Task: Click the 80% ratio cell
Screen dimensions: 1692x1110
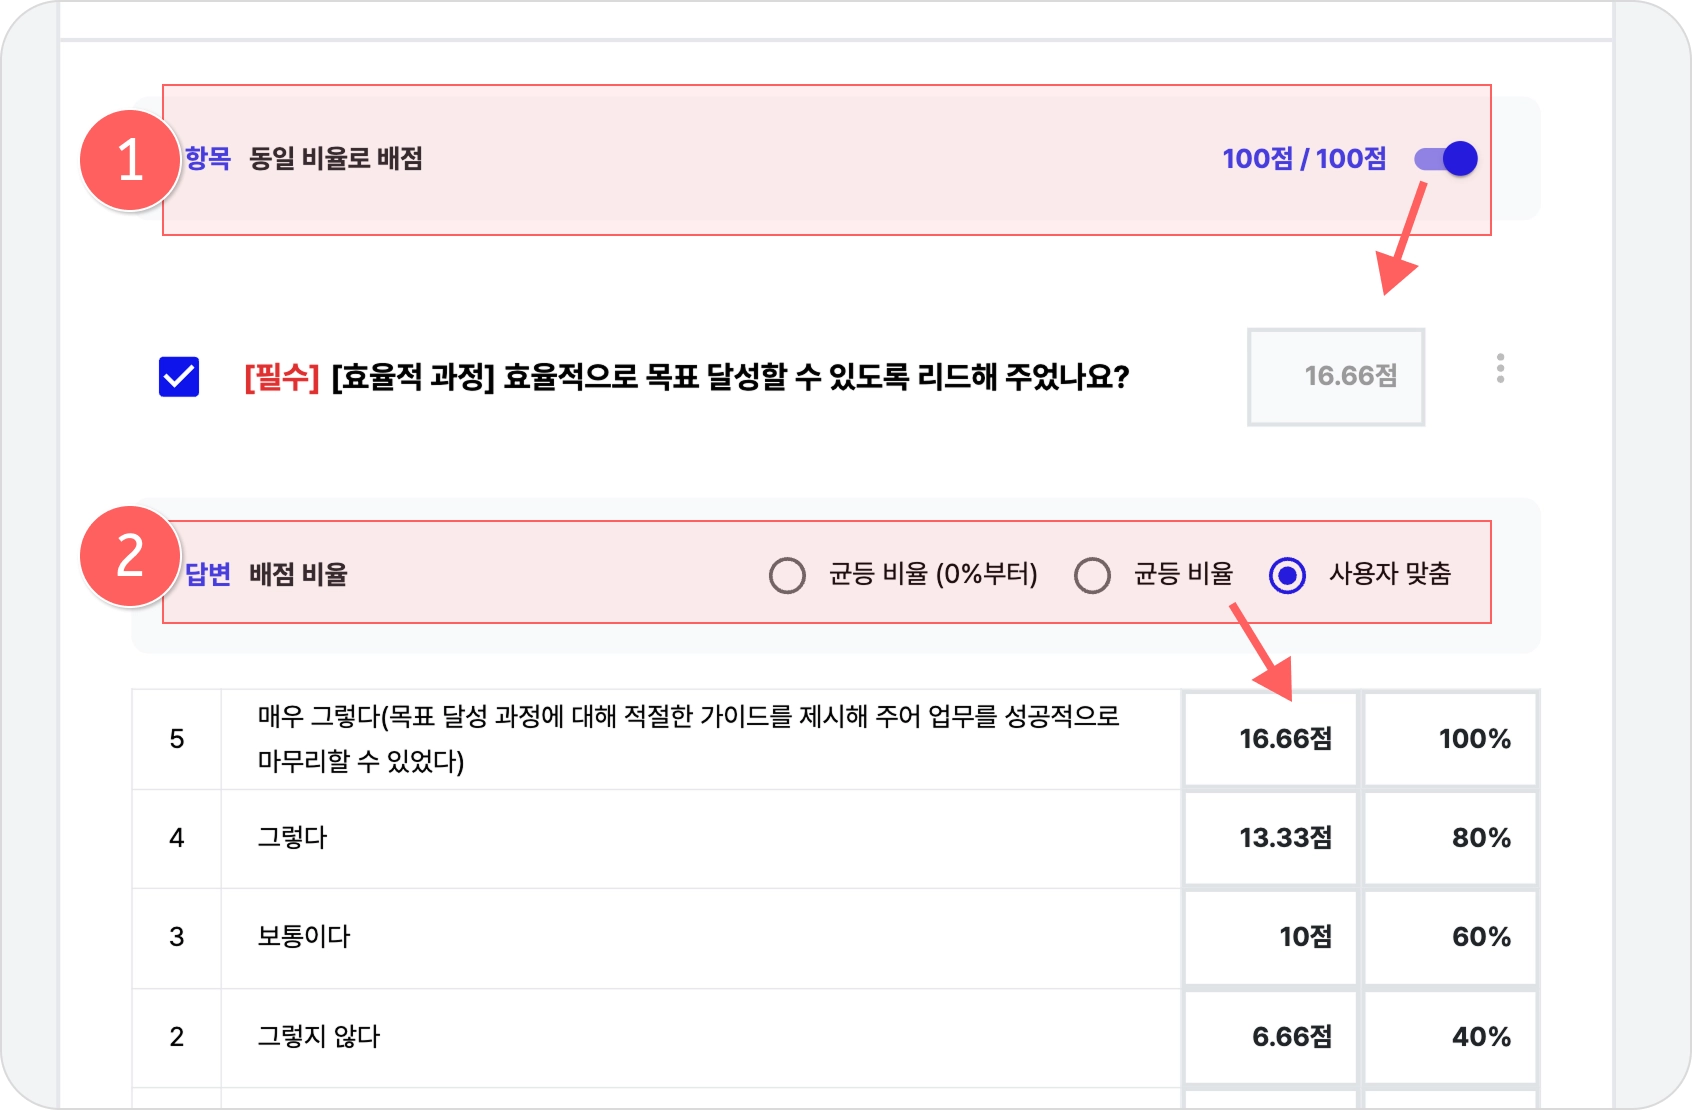Action: click(1451, 838)
